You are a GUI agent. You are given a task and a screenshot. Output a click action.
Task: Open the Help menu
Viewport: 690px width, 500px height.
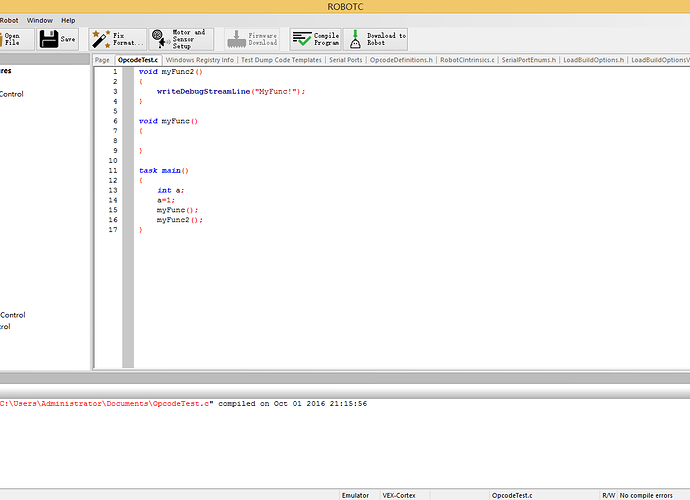pos(68,20)
